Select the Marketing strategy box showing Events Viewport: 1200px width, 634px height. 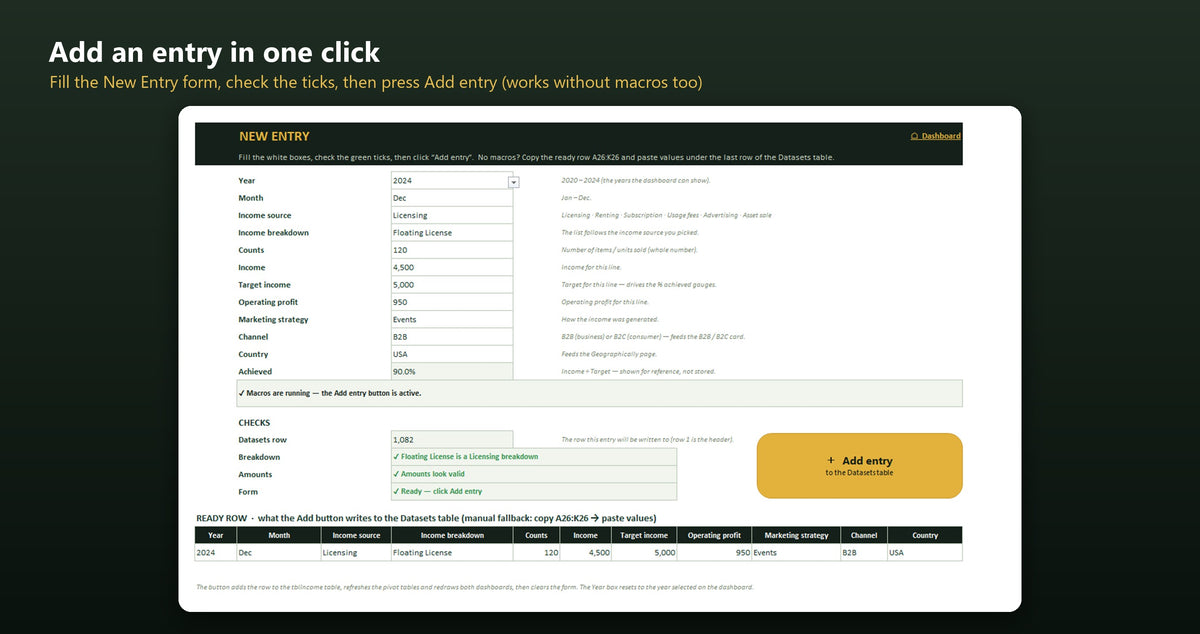[452, 319]
